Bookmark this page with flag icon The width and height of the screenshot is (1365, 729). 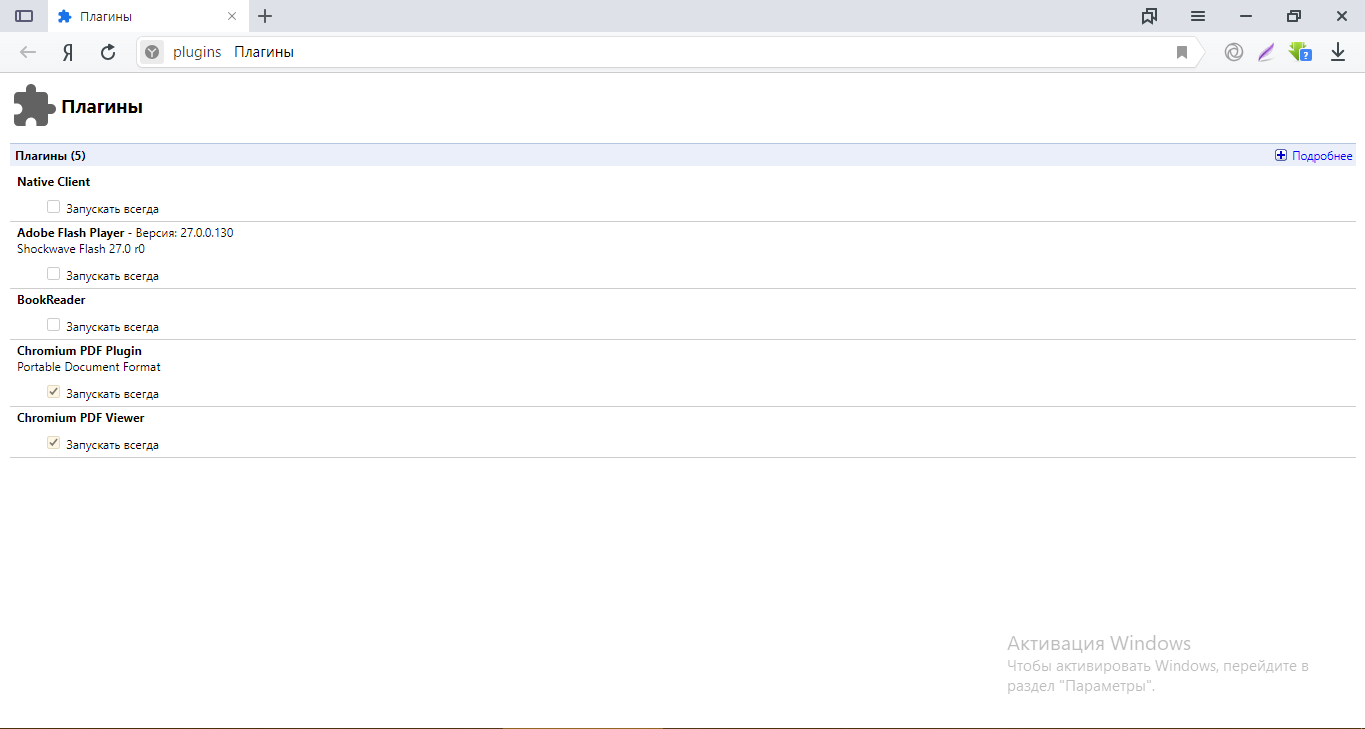(1182, 52)
